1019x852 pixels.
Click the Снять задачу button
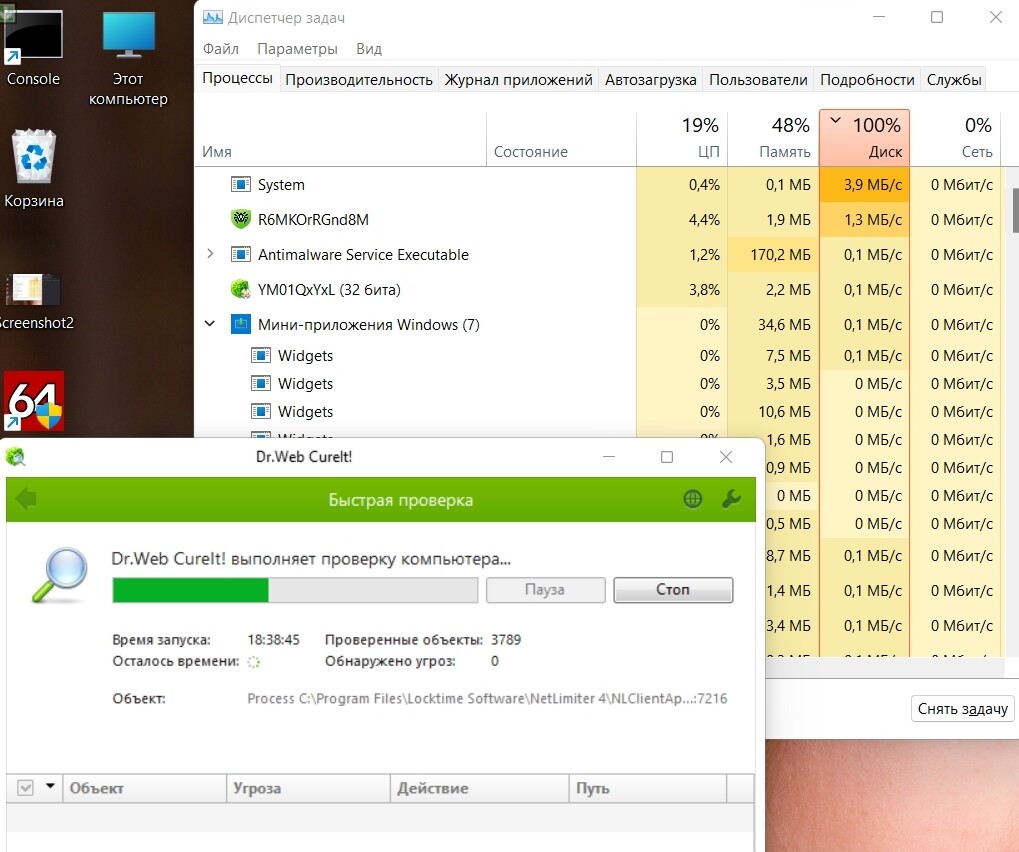pos(962,708)
